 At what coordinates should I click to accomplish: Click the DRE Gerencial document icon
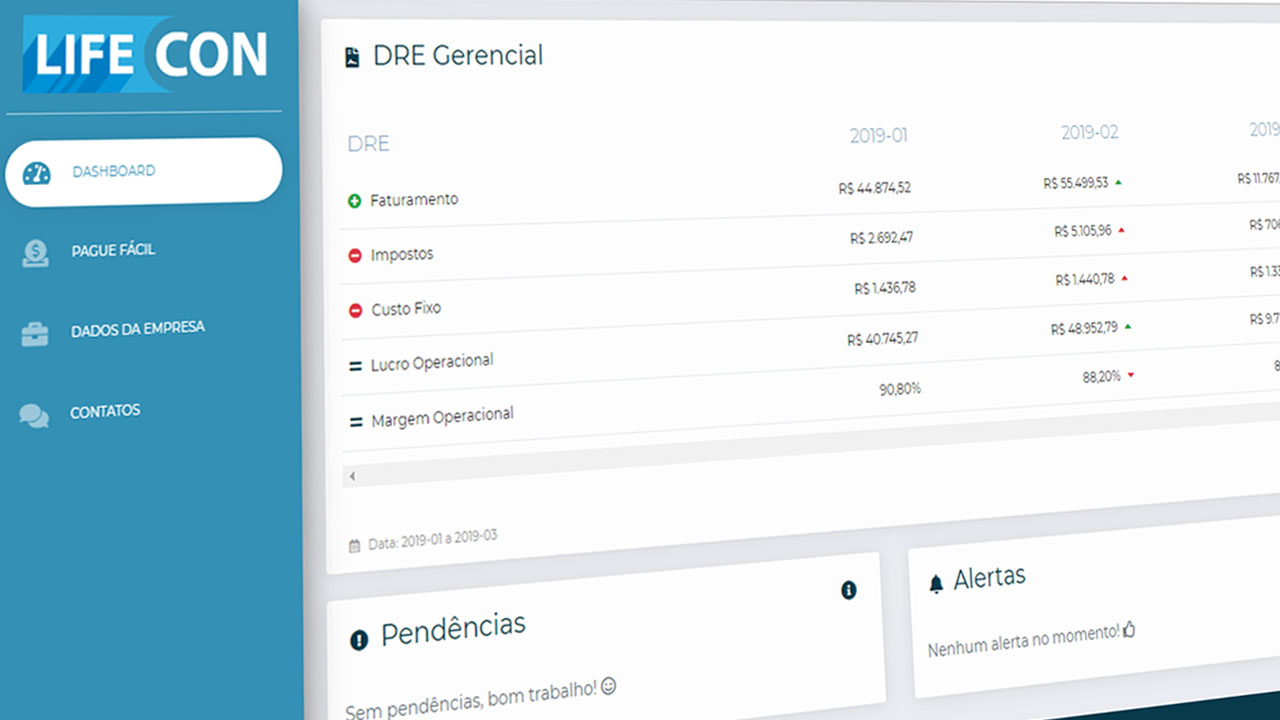point(350,55)
